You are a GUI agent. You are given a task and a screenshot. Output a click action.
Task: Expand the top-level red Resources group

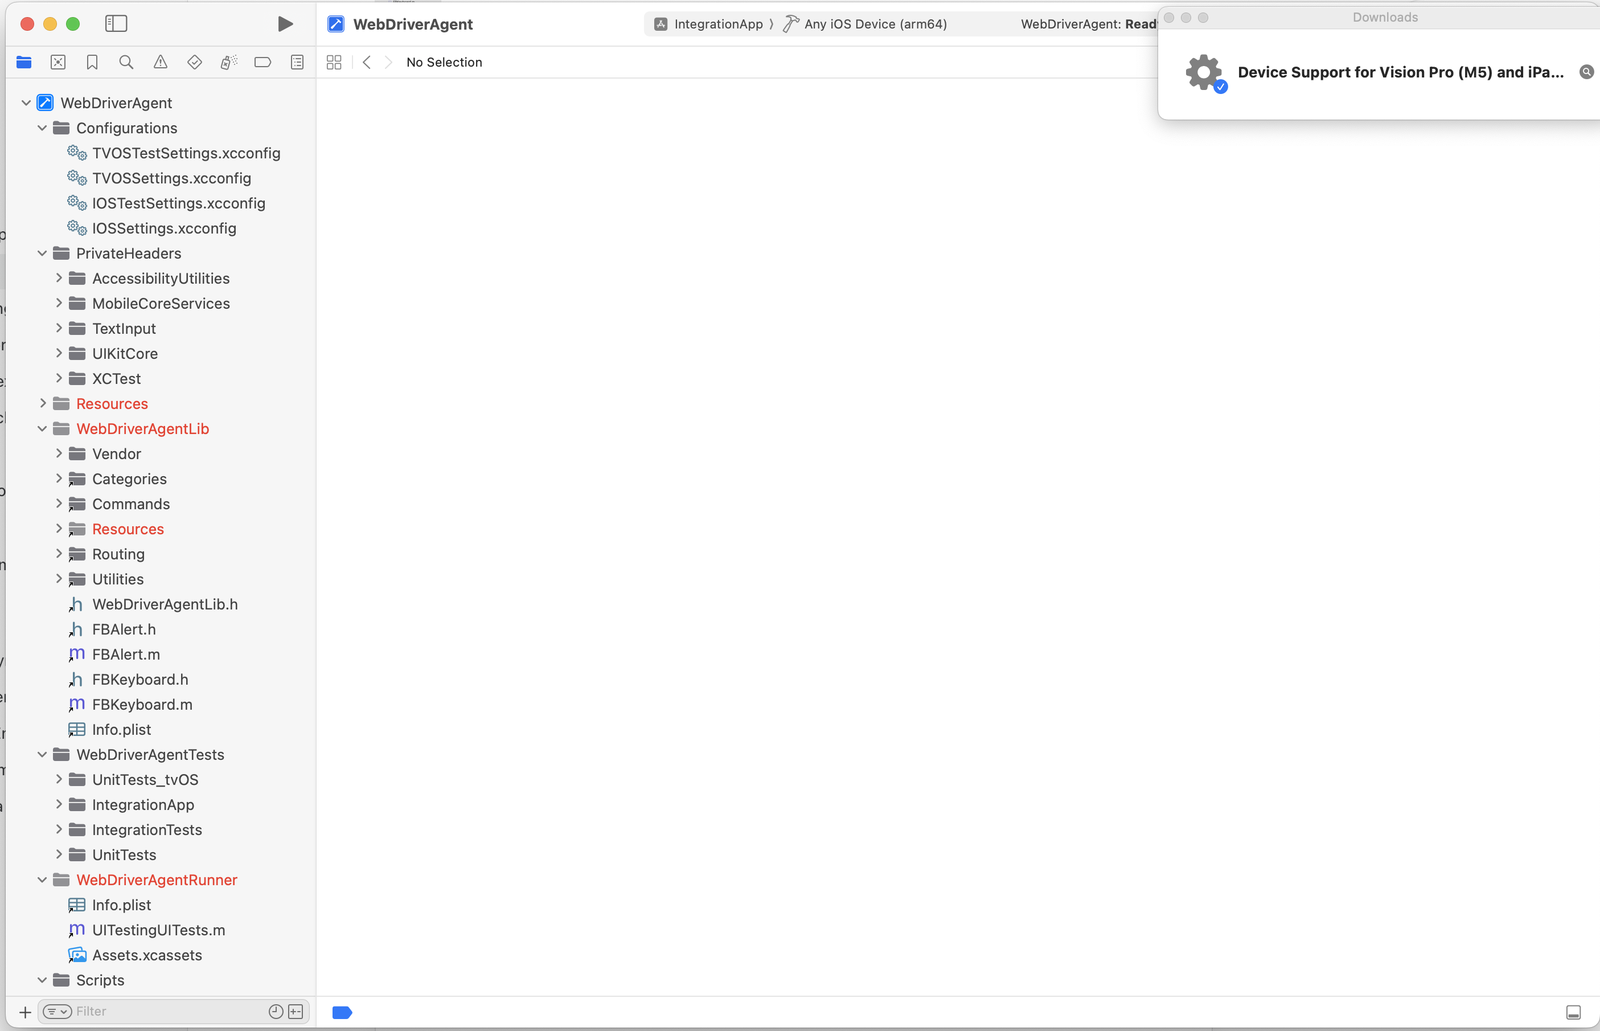(42, 403)
